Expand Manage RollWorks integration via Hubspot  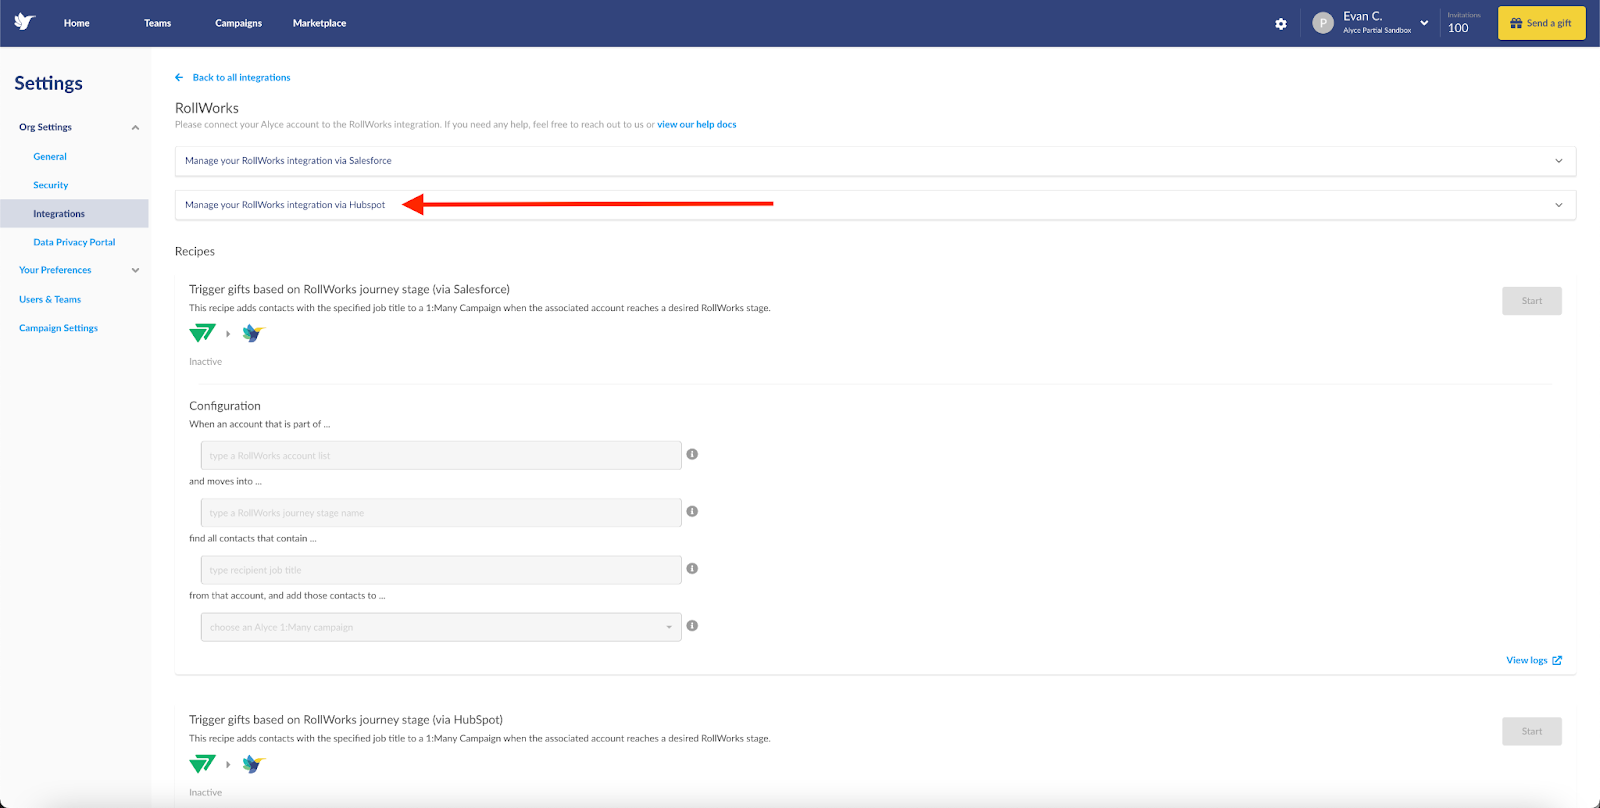(x=875, y=205)
